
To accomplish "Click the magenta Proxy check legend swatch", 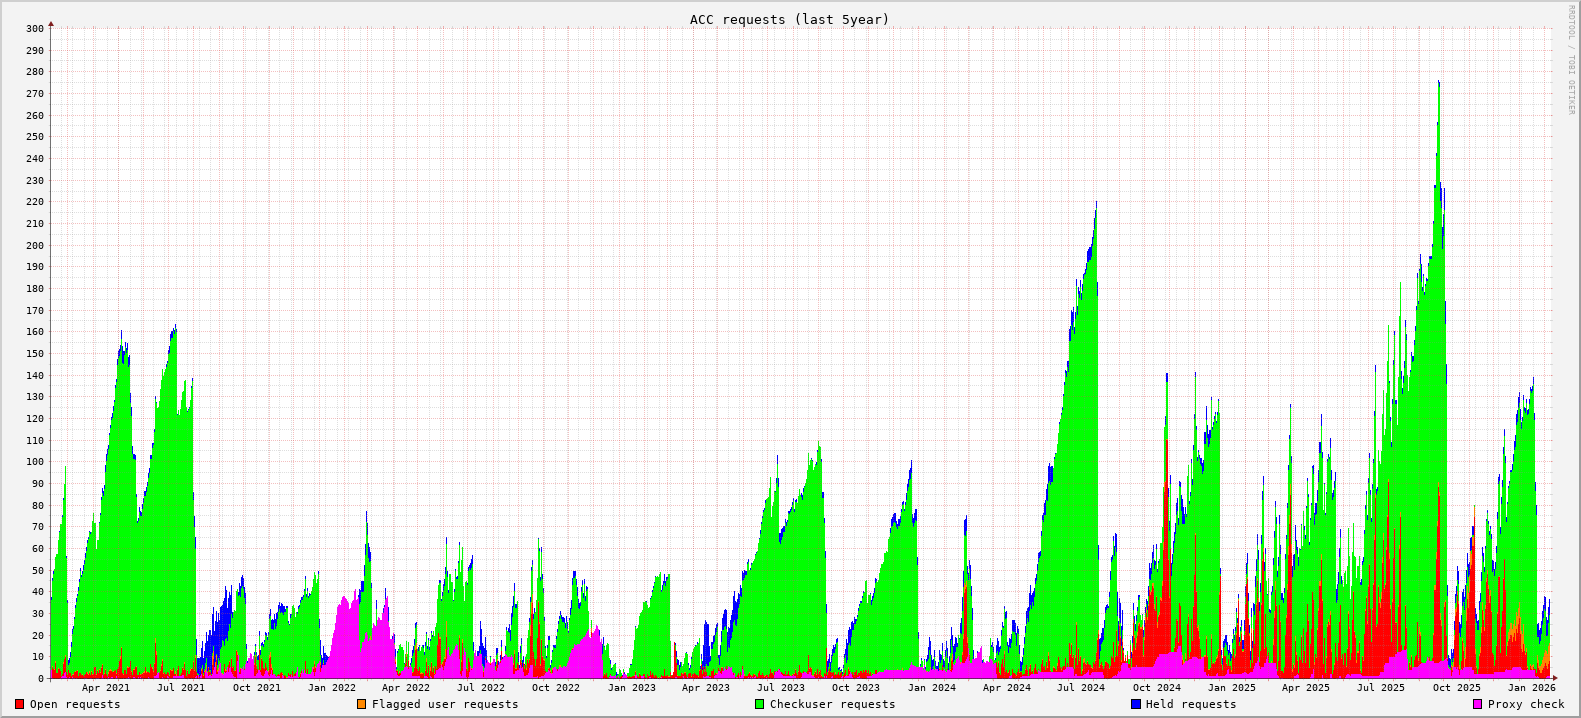I will (1477, 704).
